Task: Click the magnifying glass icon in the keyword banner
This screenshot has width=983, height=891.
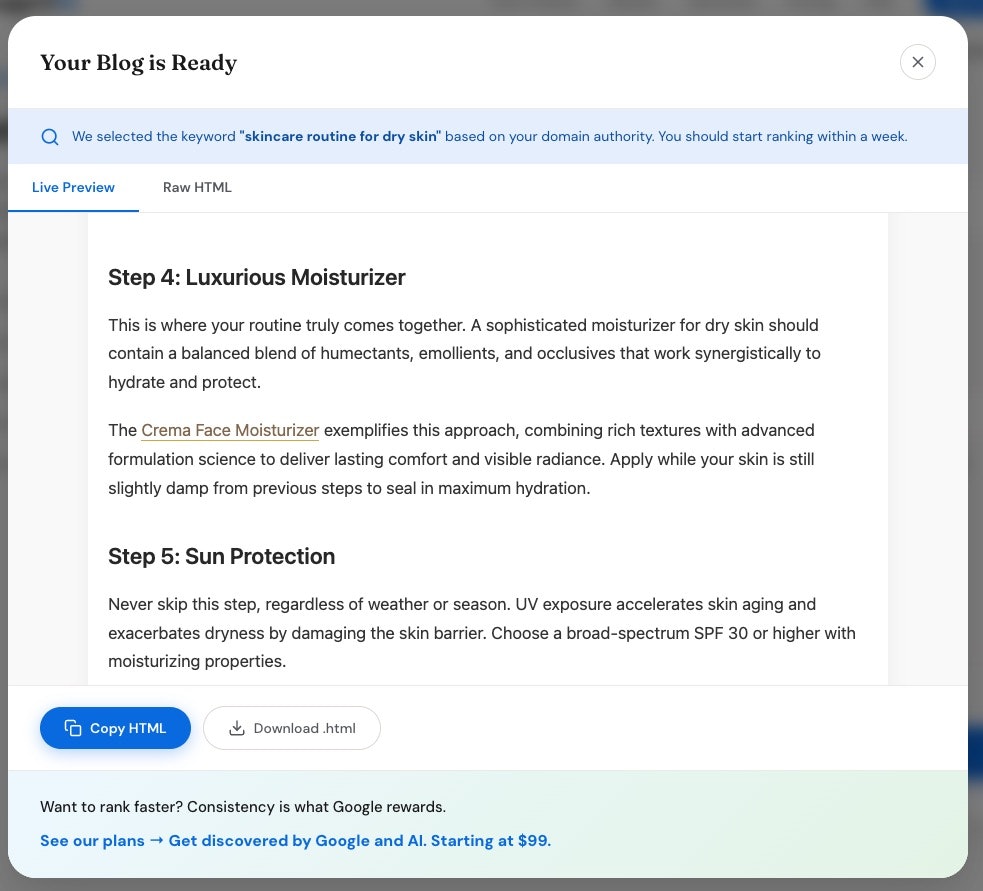Action: (50, 136)
